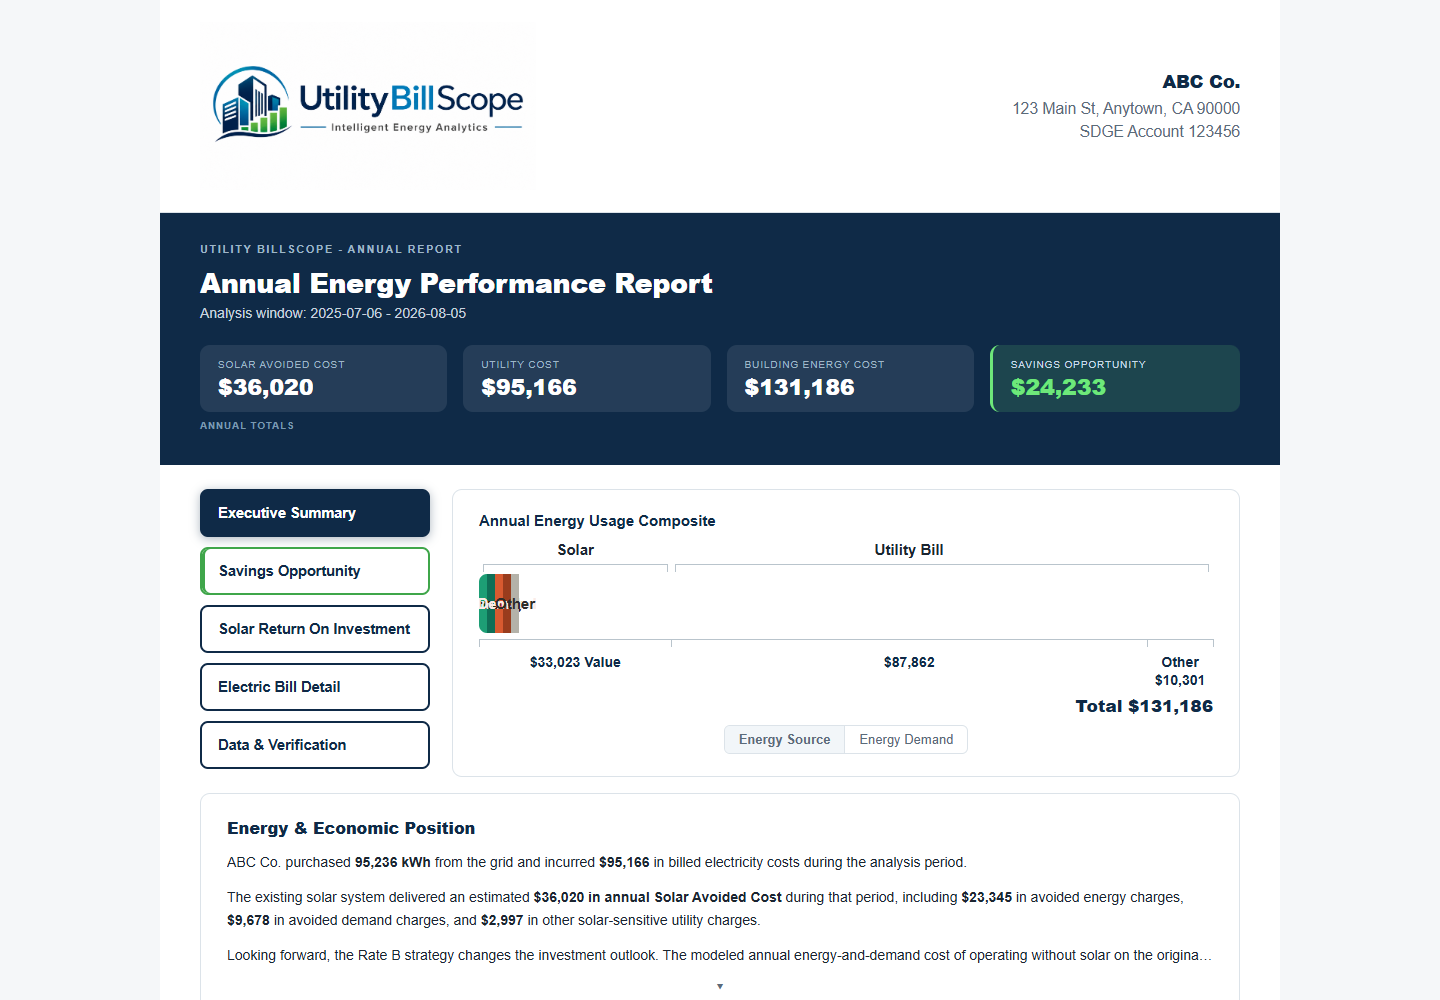Click the "$33,023 Value" label

[x=575, y=662]
